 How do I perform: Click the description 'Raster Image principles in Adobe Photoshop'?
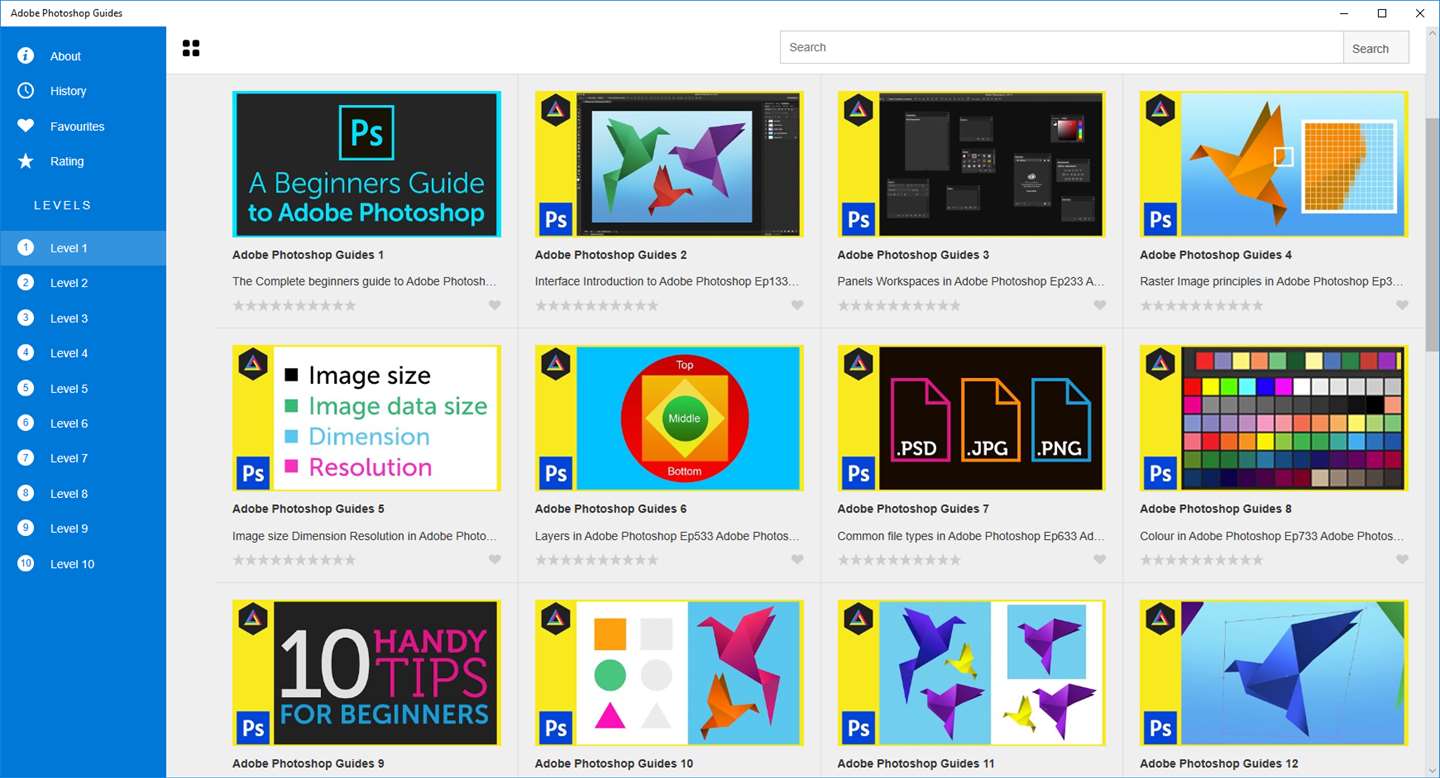[1271, 282]
